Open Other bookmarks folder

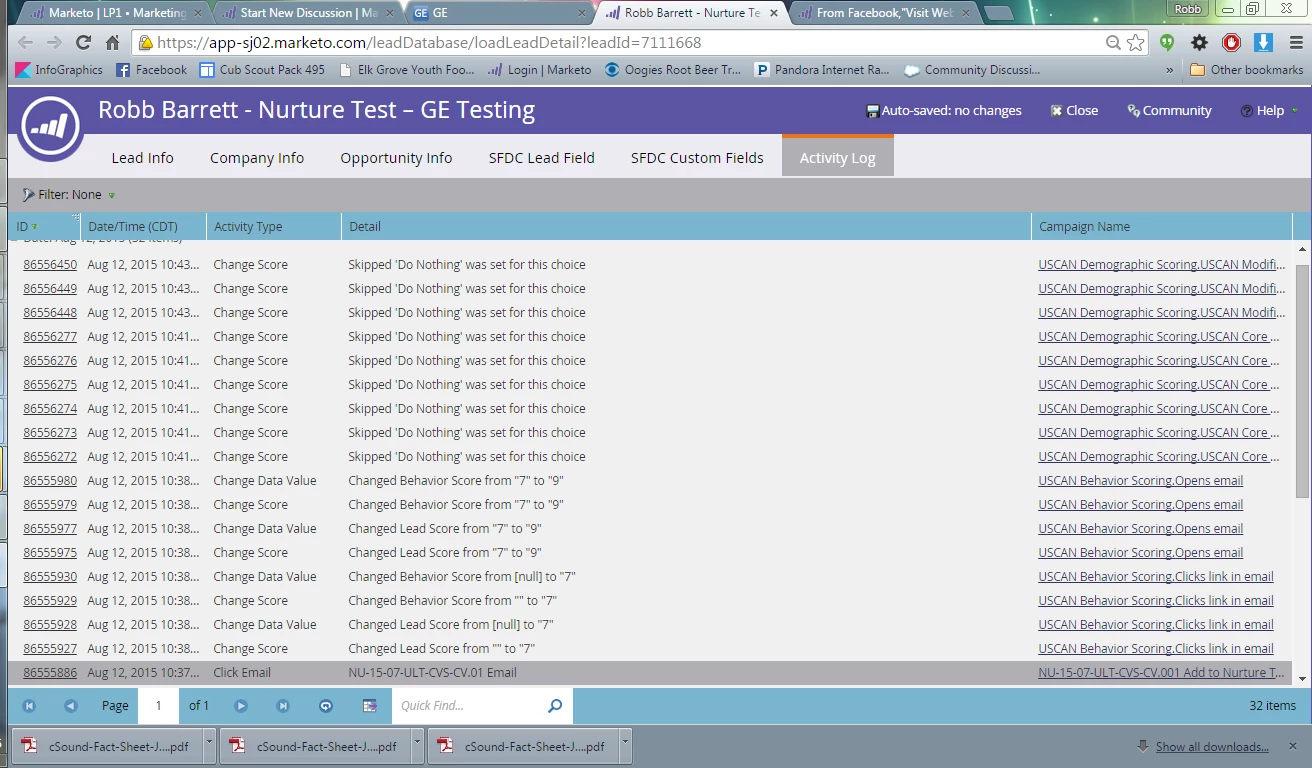(1247, 70)
